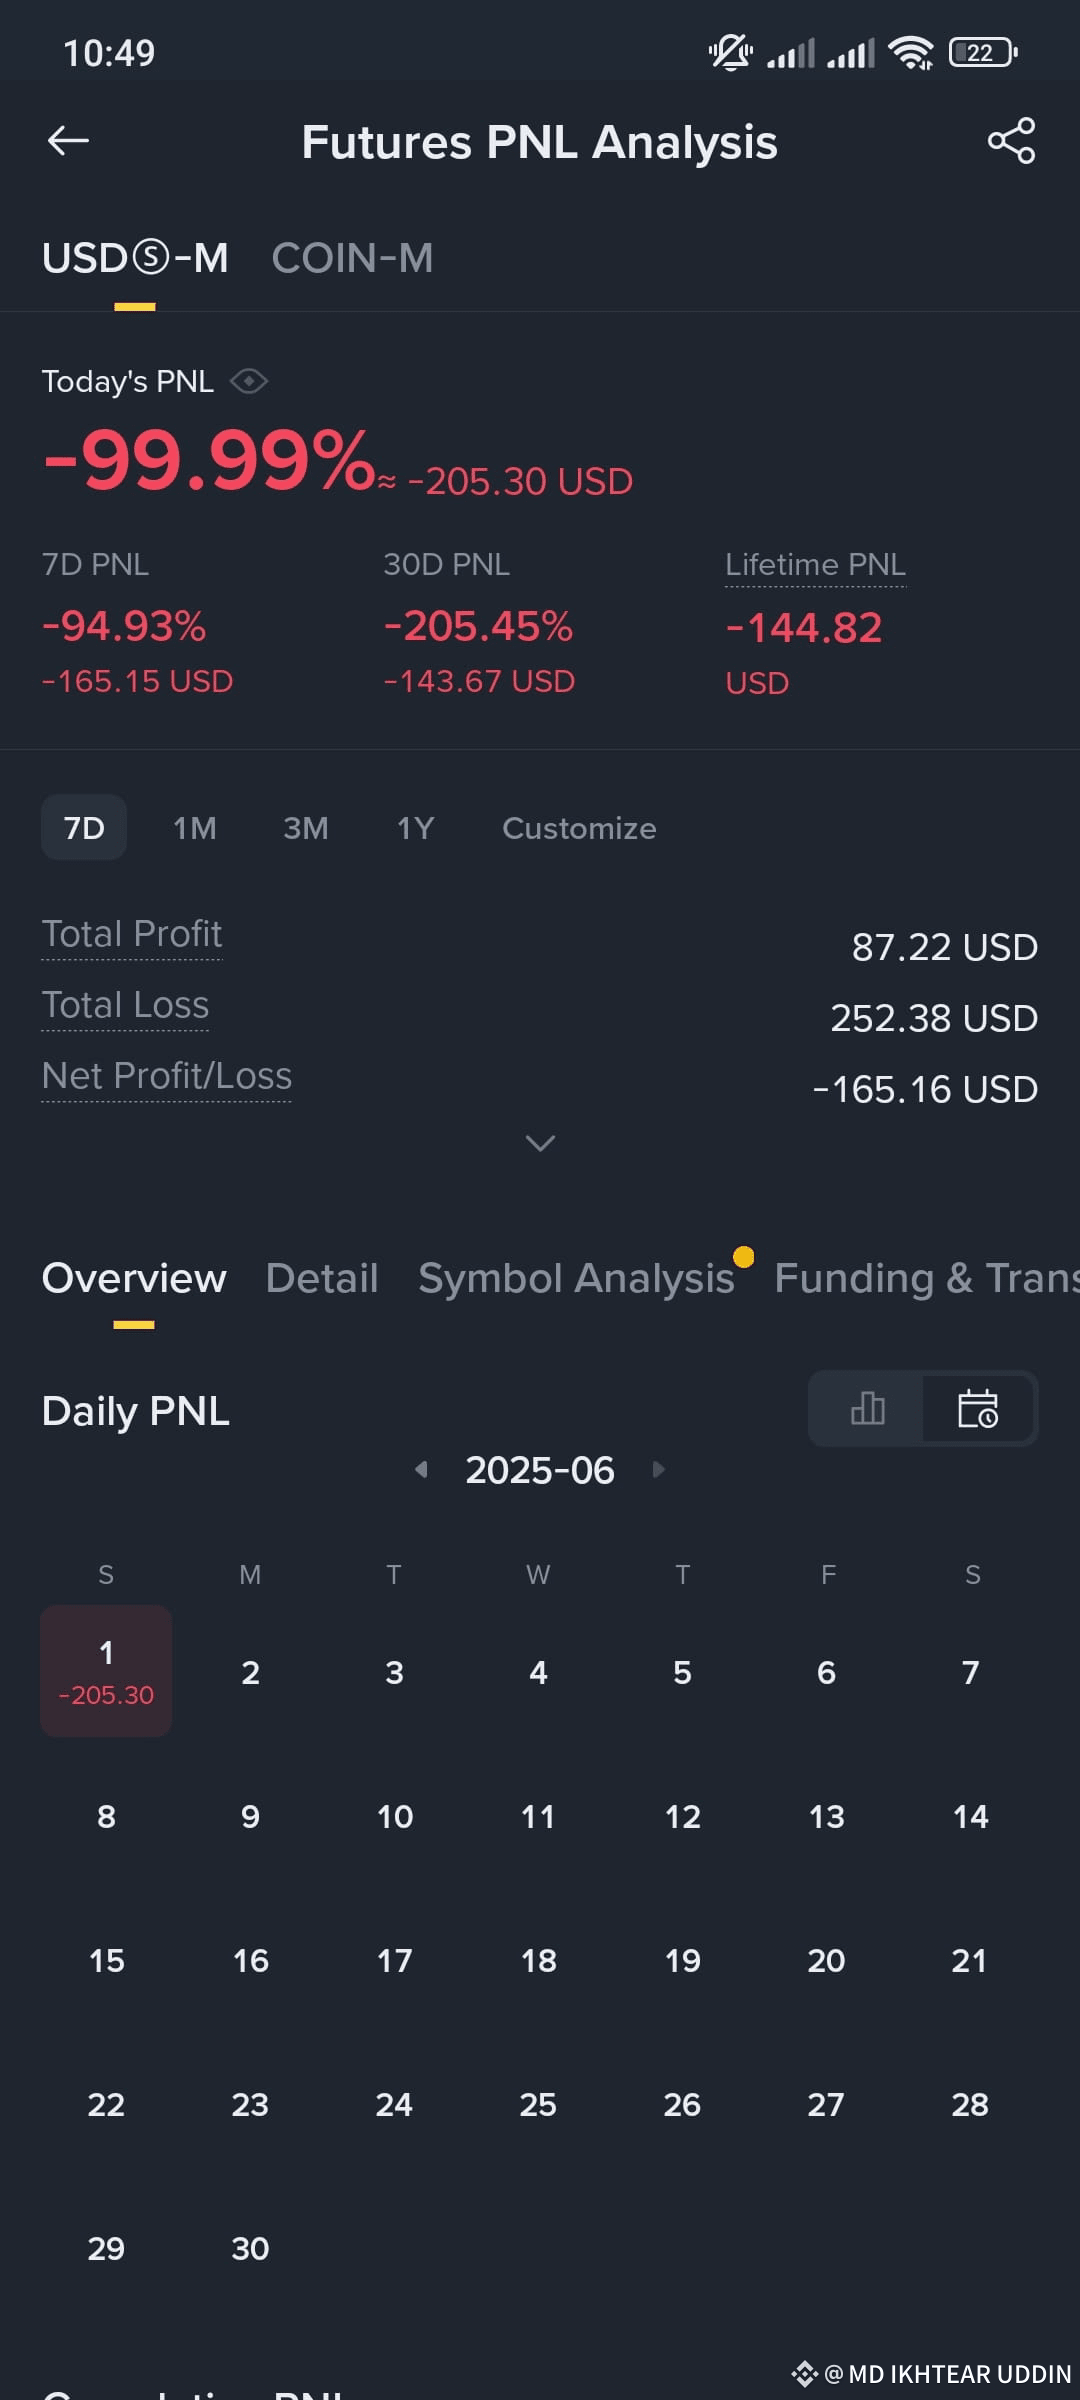
Task: Select the 7D time range
Action: click(x=84, y=827)
